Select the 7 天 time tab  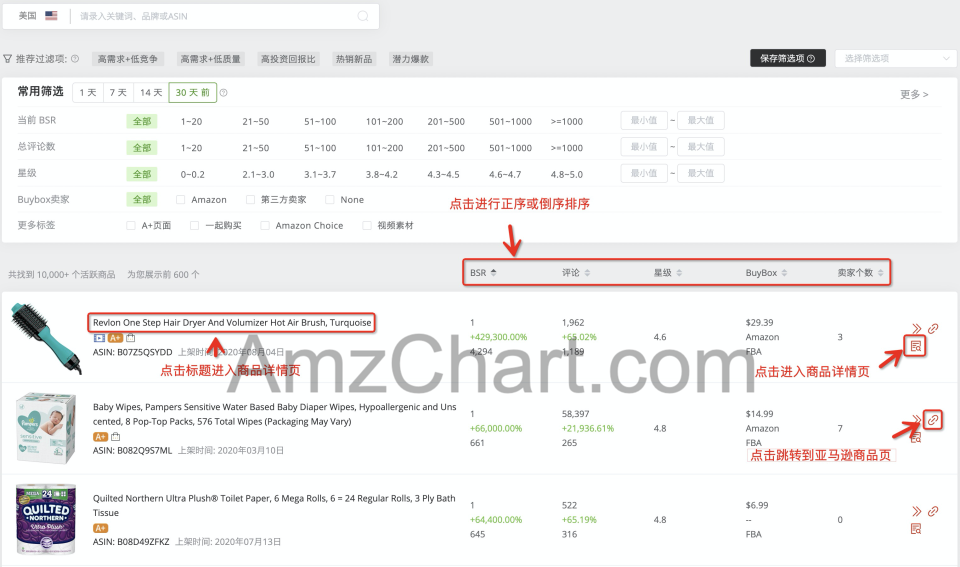pos(118,92)
